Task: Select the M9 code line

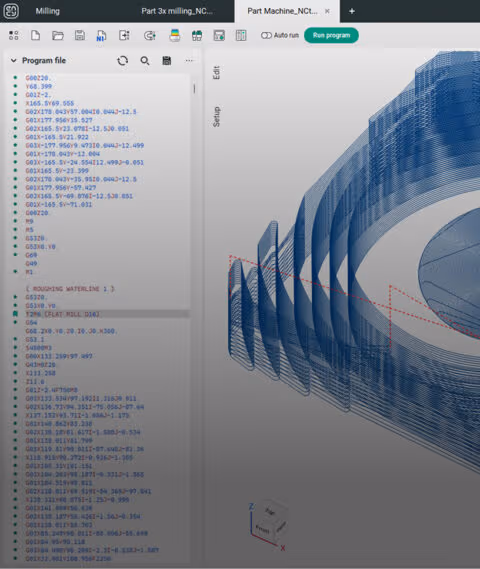Action: [x=29, y=221]
